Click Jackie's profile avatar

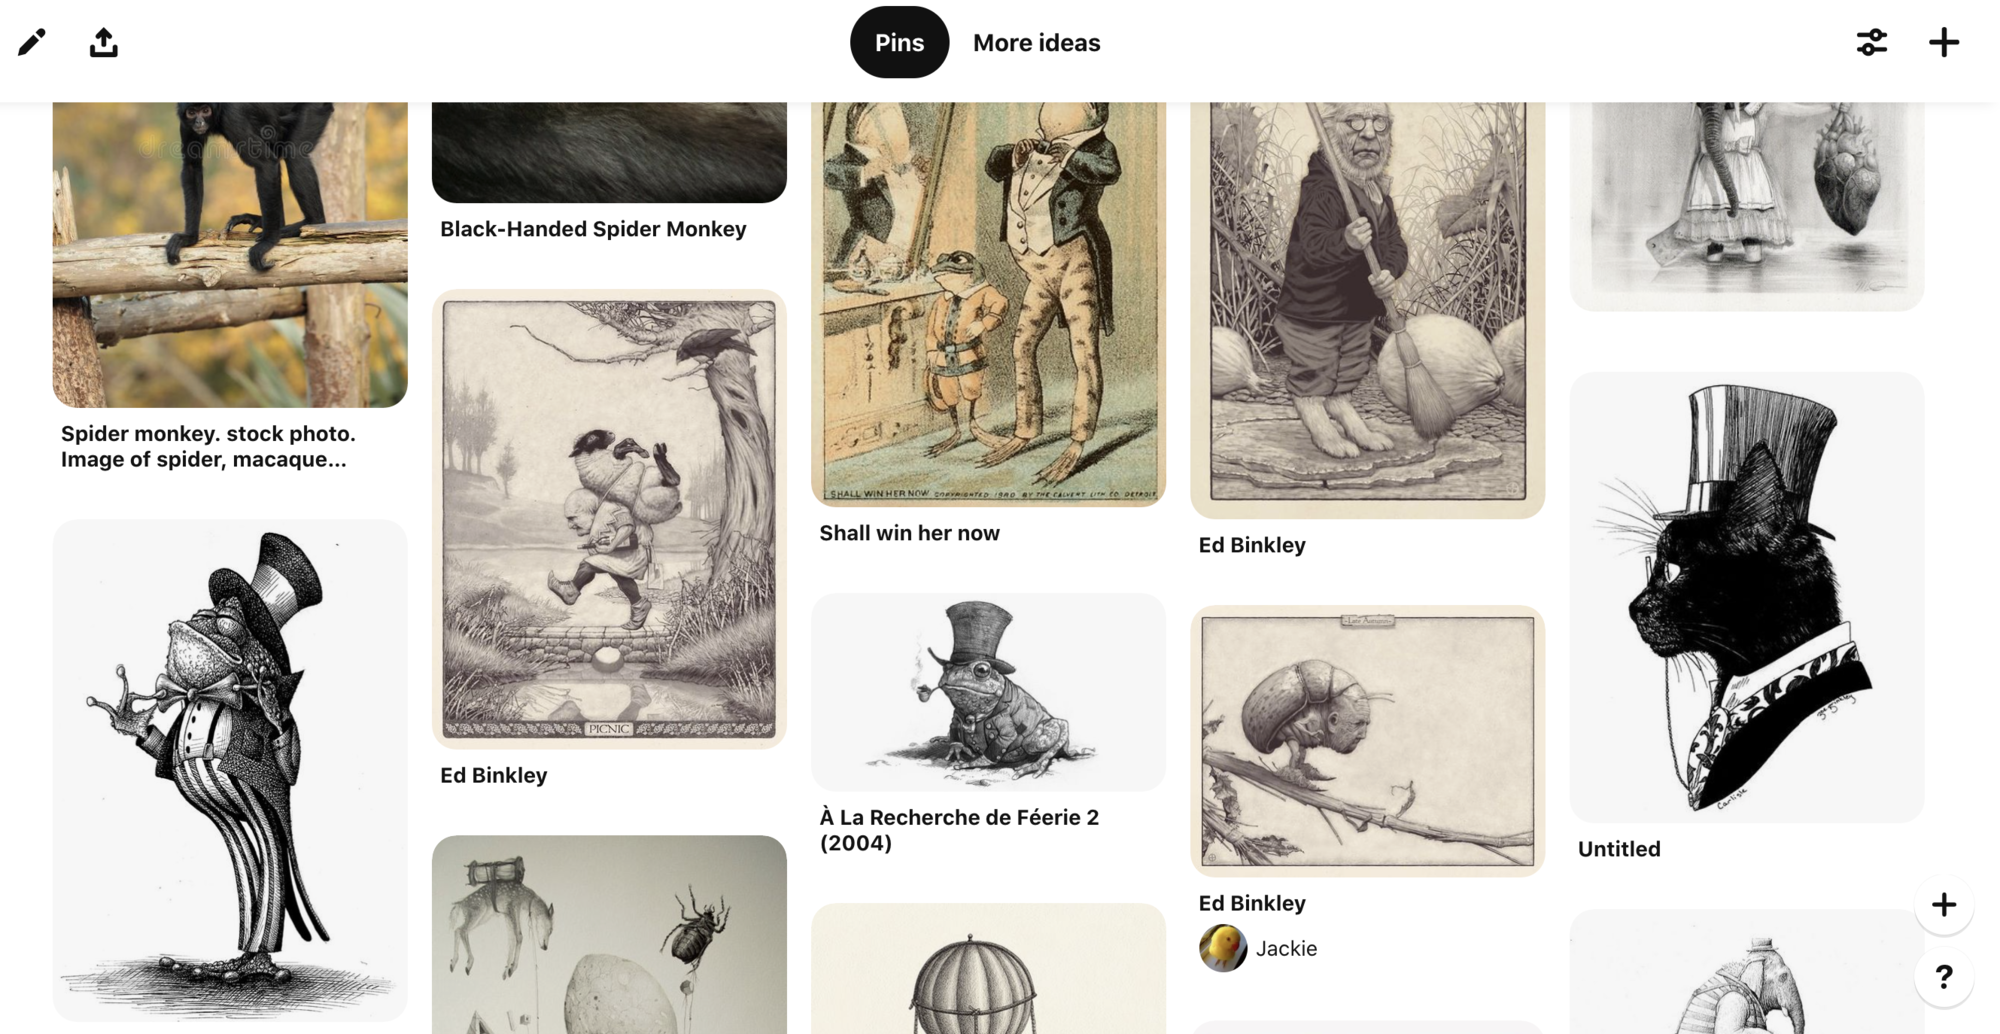click(x=1222, y=948)
